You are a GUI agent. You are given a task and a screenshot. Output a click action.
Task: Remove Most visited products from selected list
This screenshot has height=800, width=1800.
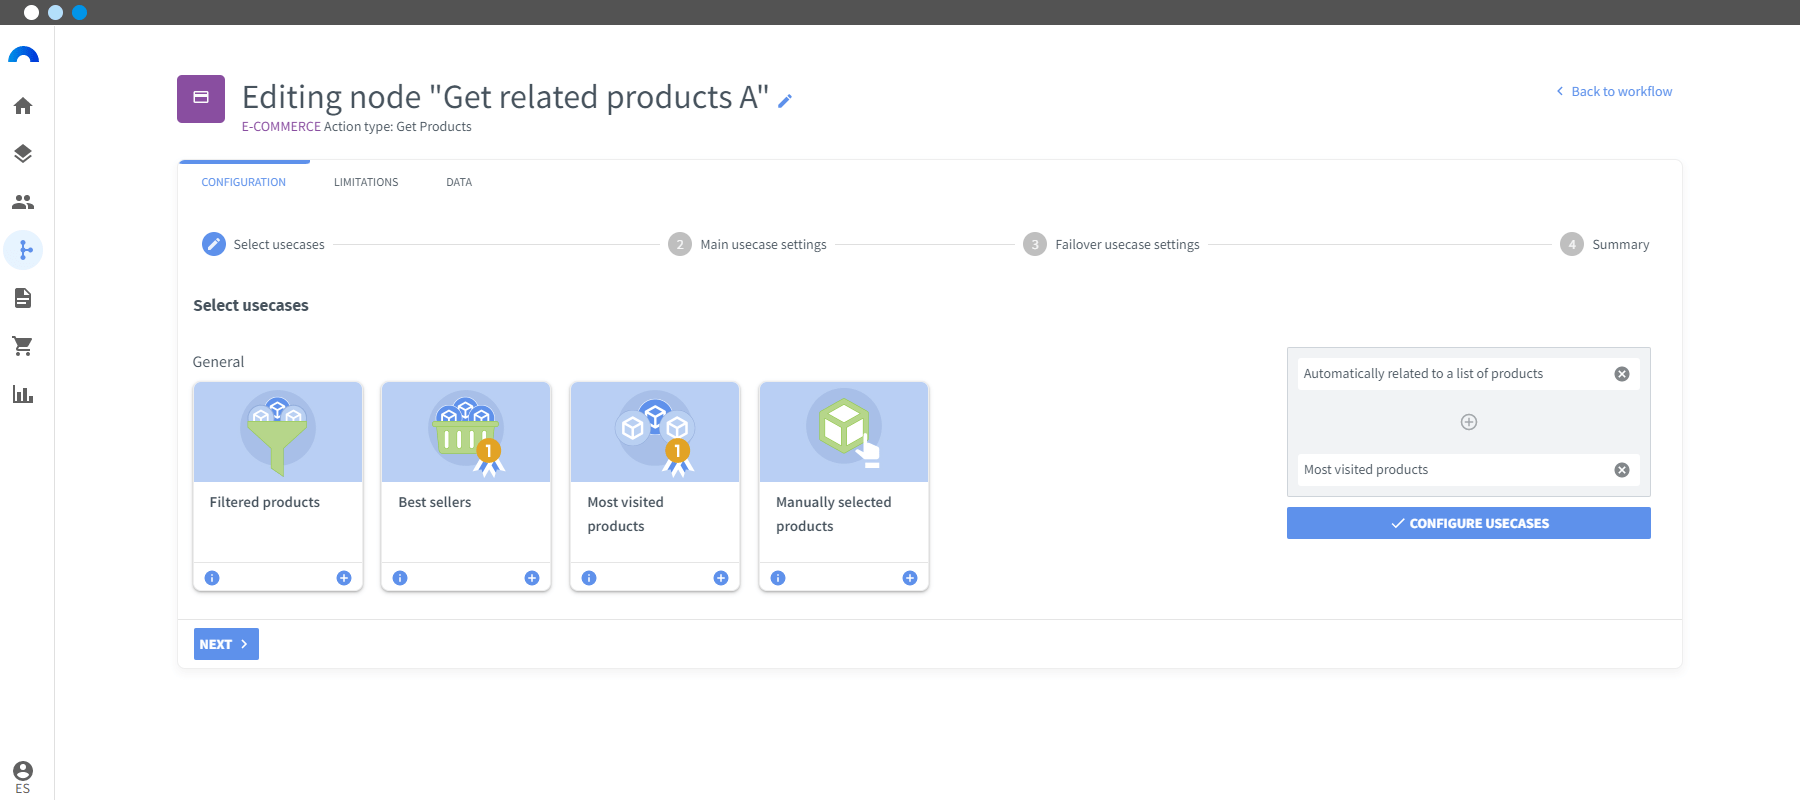tap(1622, 470)
